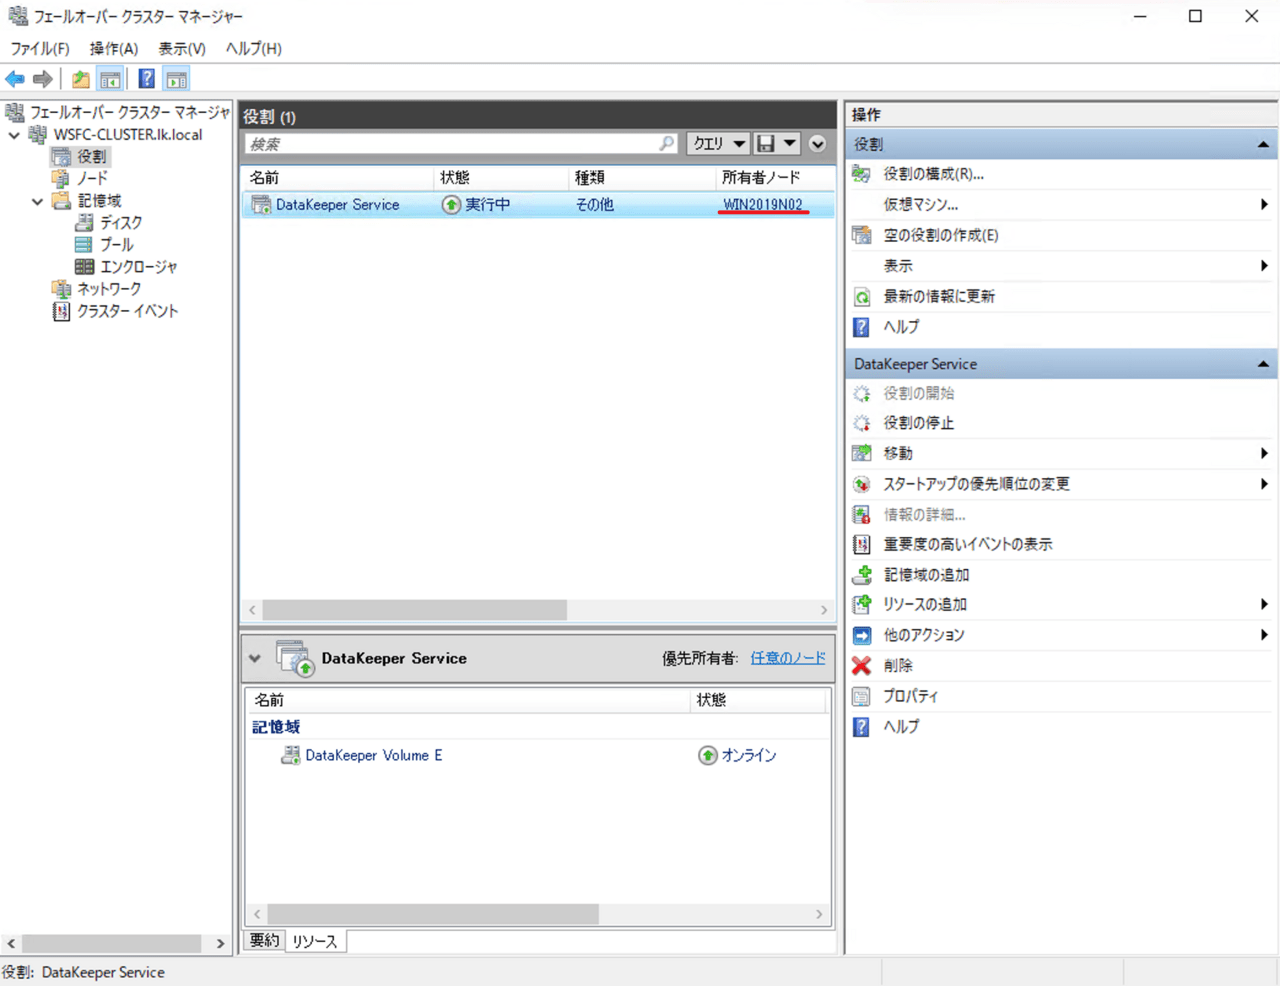Click 役割の停止 action

918,423
